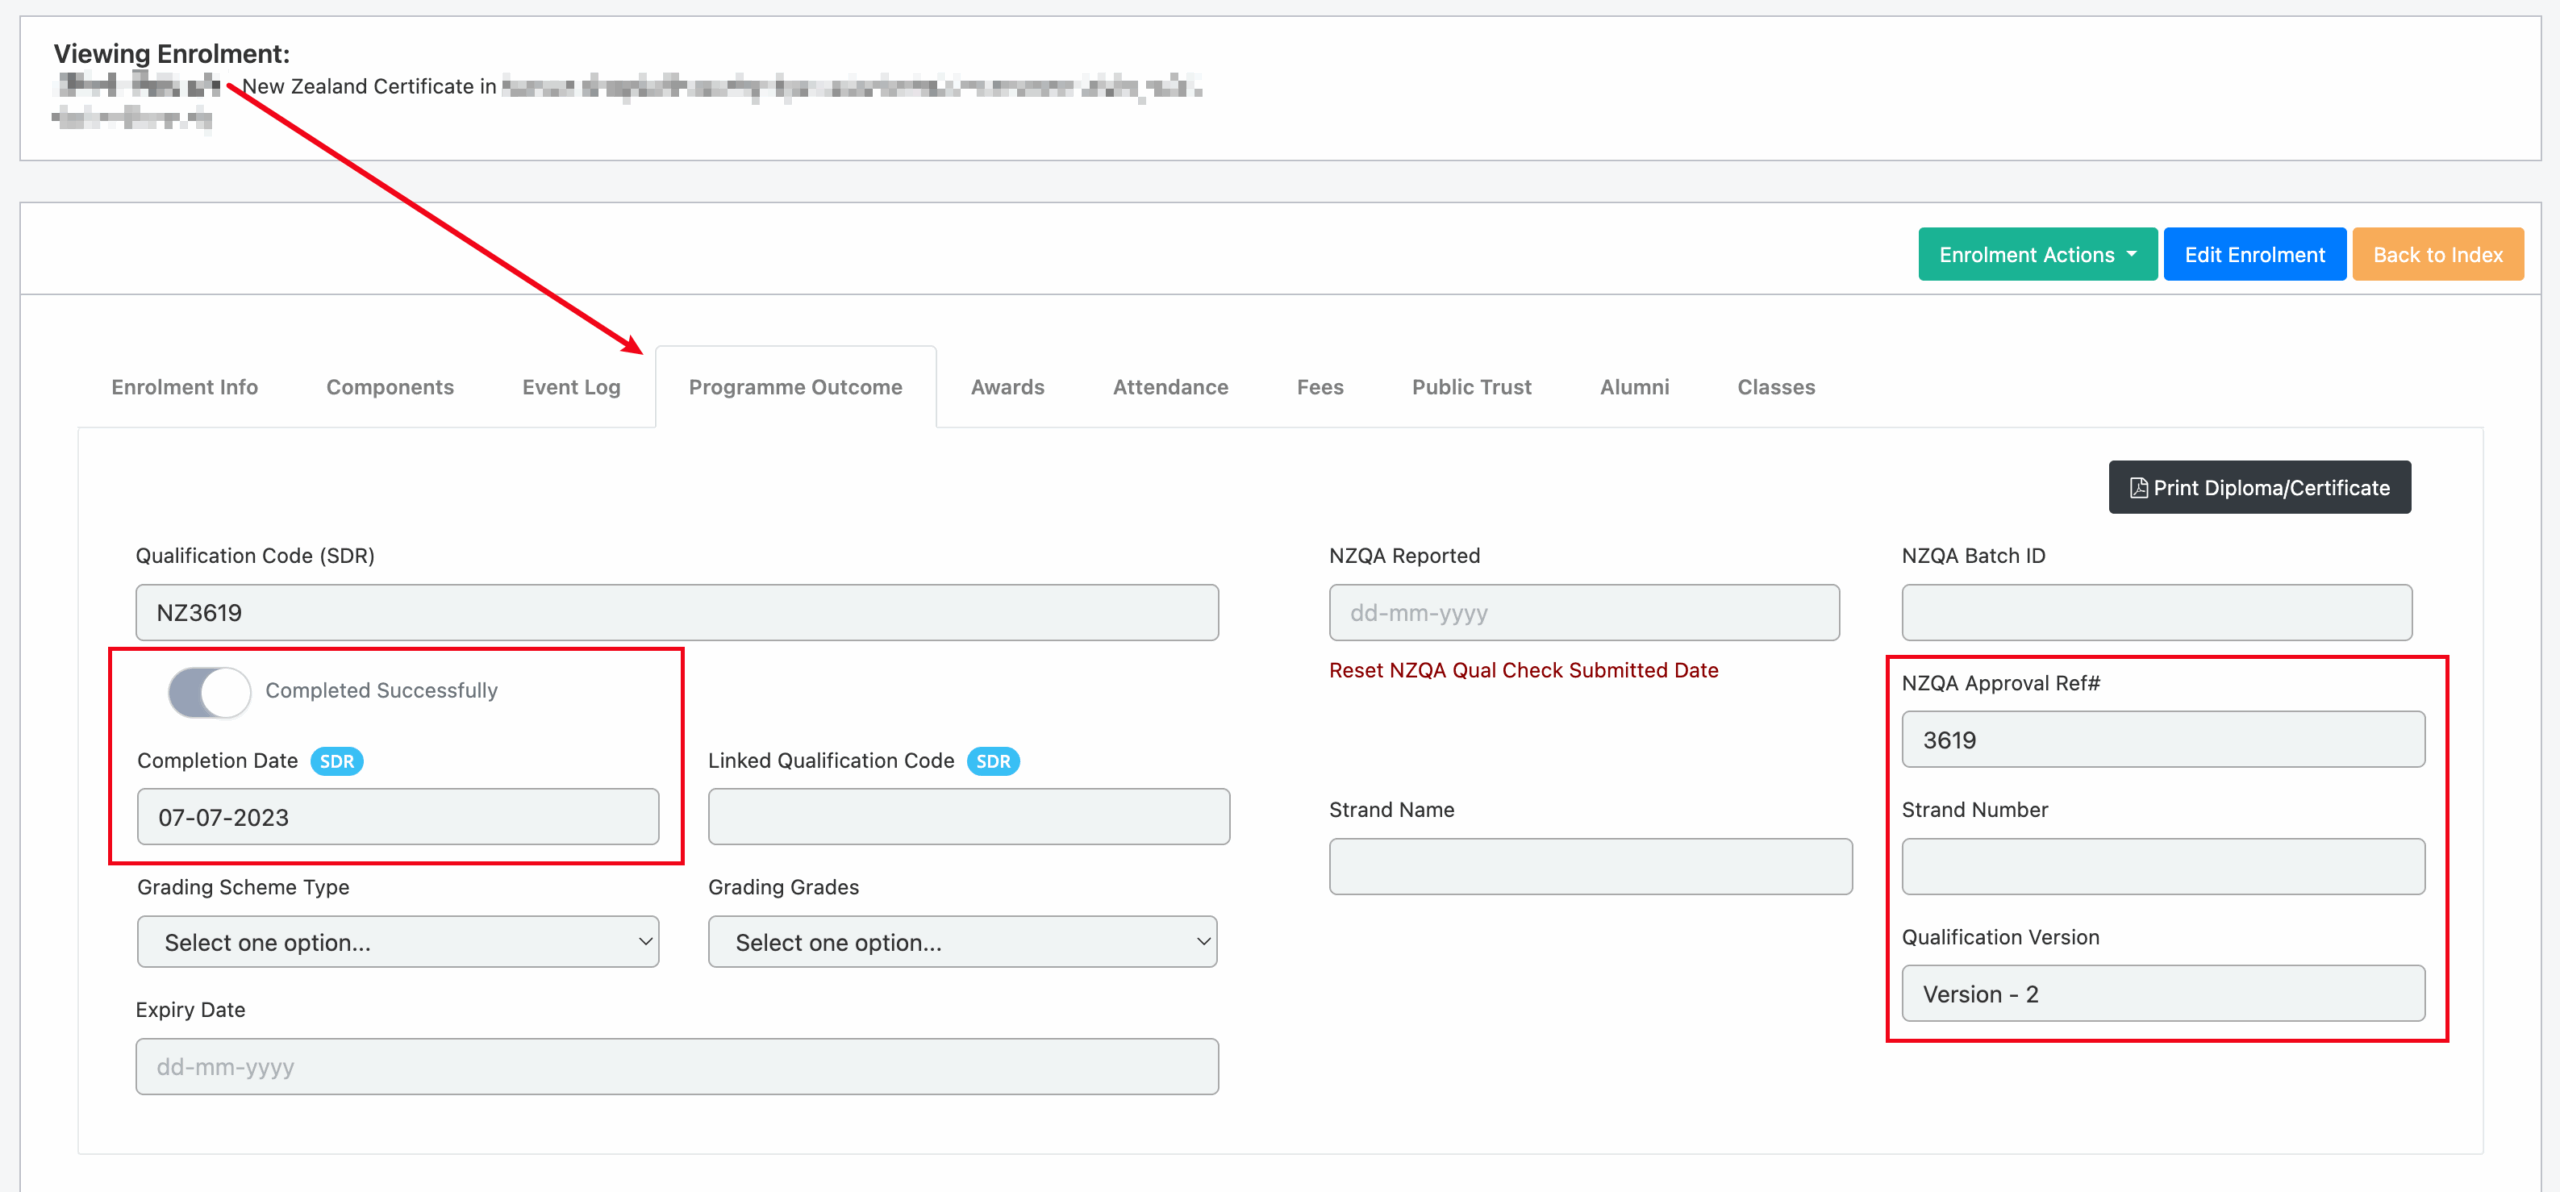Expand the Grading Scheme Type dropdown
This screenshot has width=2560, height=1192.
[397, 942]
